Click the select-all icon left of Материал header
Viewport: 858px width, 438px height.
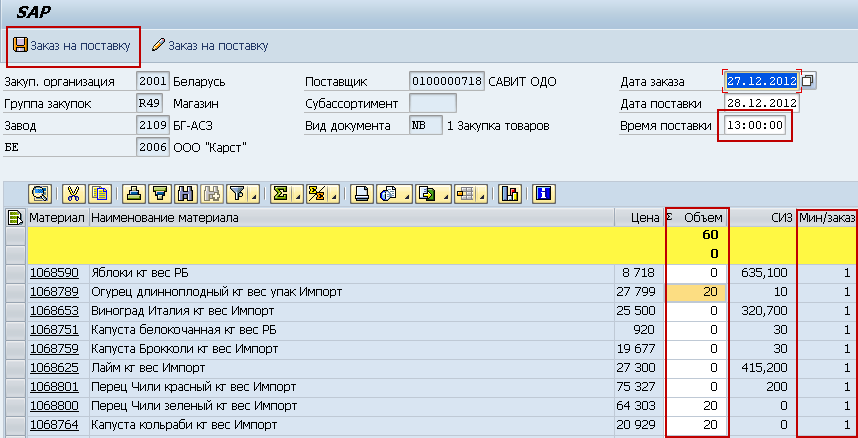14,217
